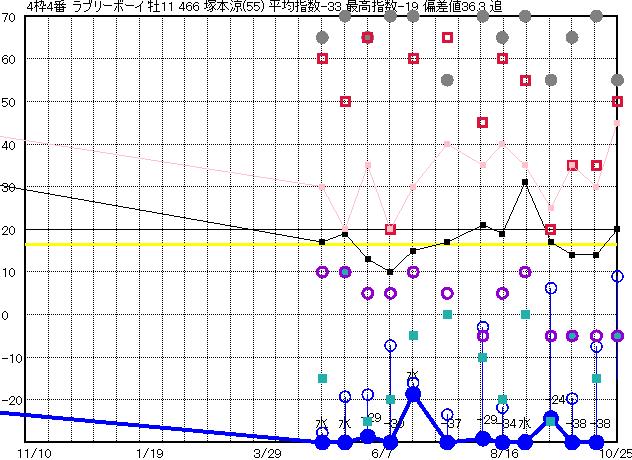Viewport: 632px width, 460px height.
Task: Click the 70 value on the y-axis
Action: pyautogui.click(x=9, y=17)
